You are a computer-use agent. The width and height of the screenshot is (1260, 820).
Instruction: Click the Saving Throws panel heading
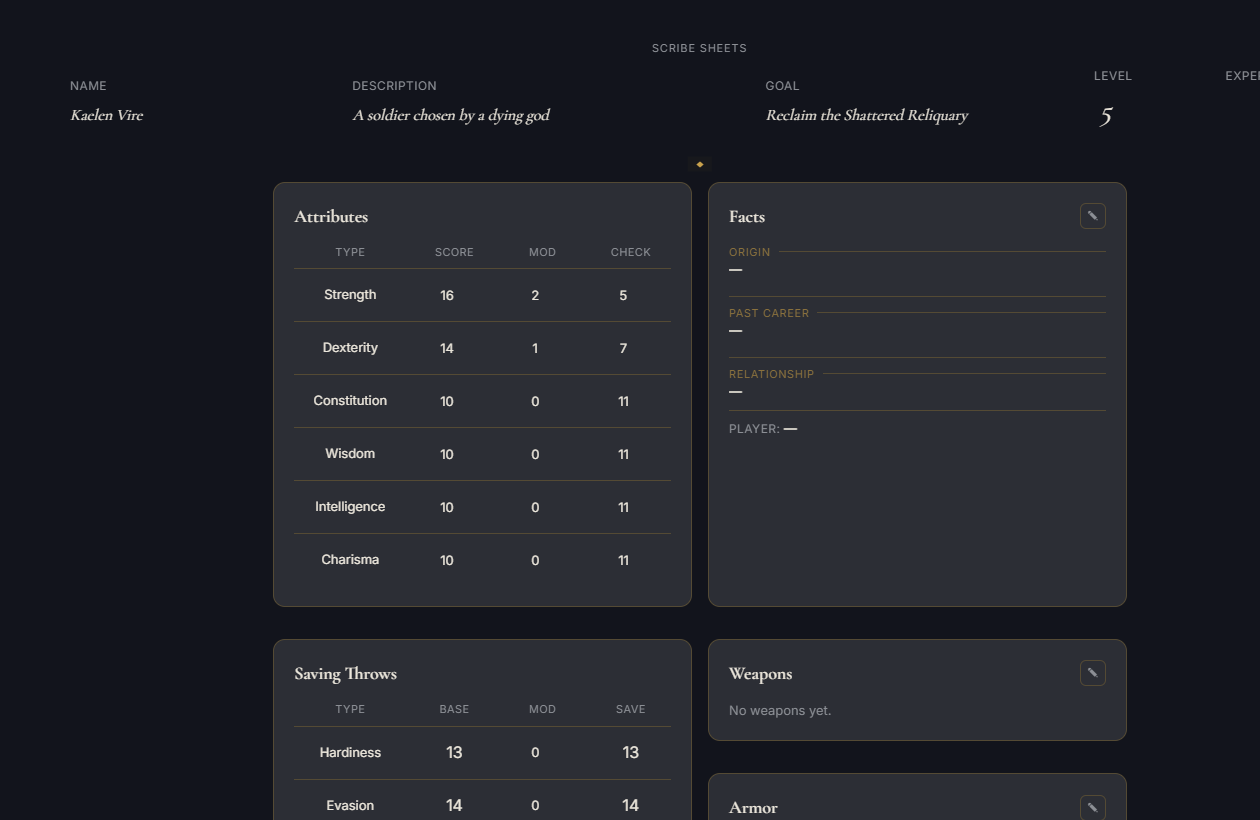click(346, 674)
